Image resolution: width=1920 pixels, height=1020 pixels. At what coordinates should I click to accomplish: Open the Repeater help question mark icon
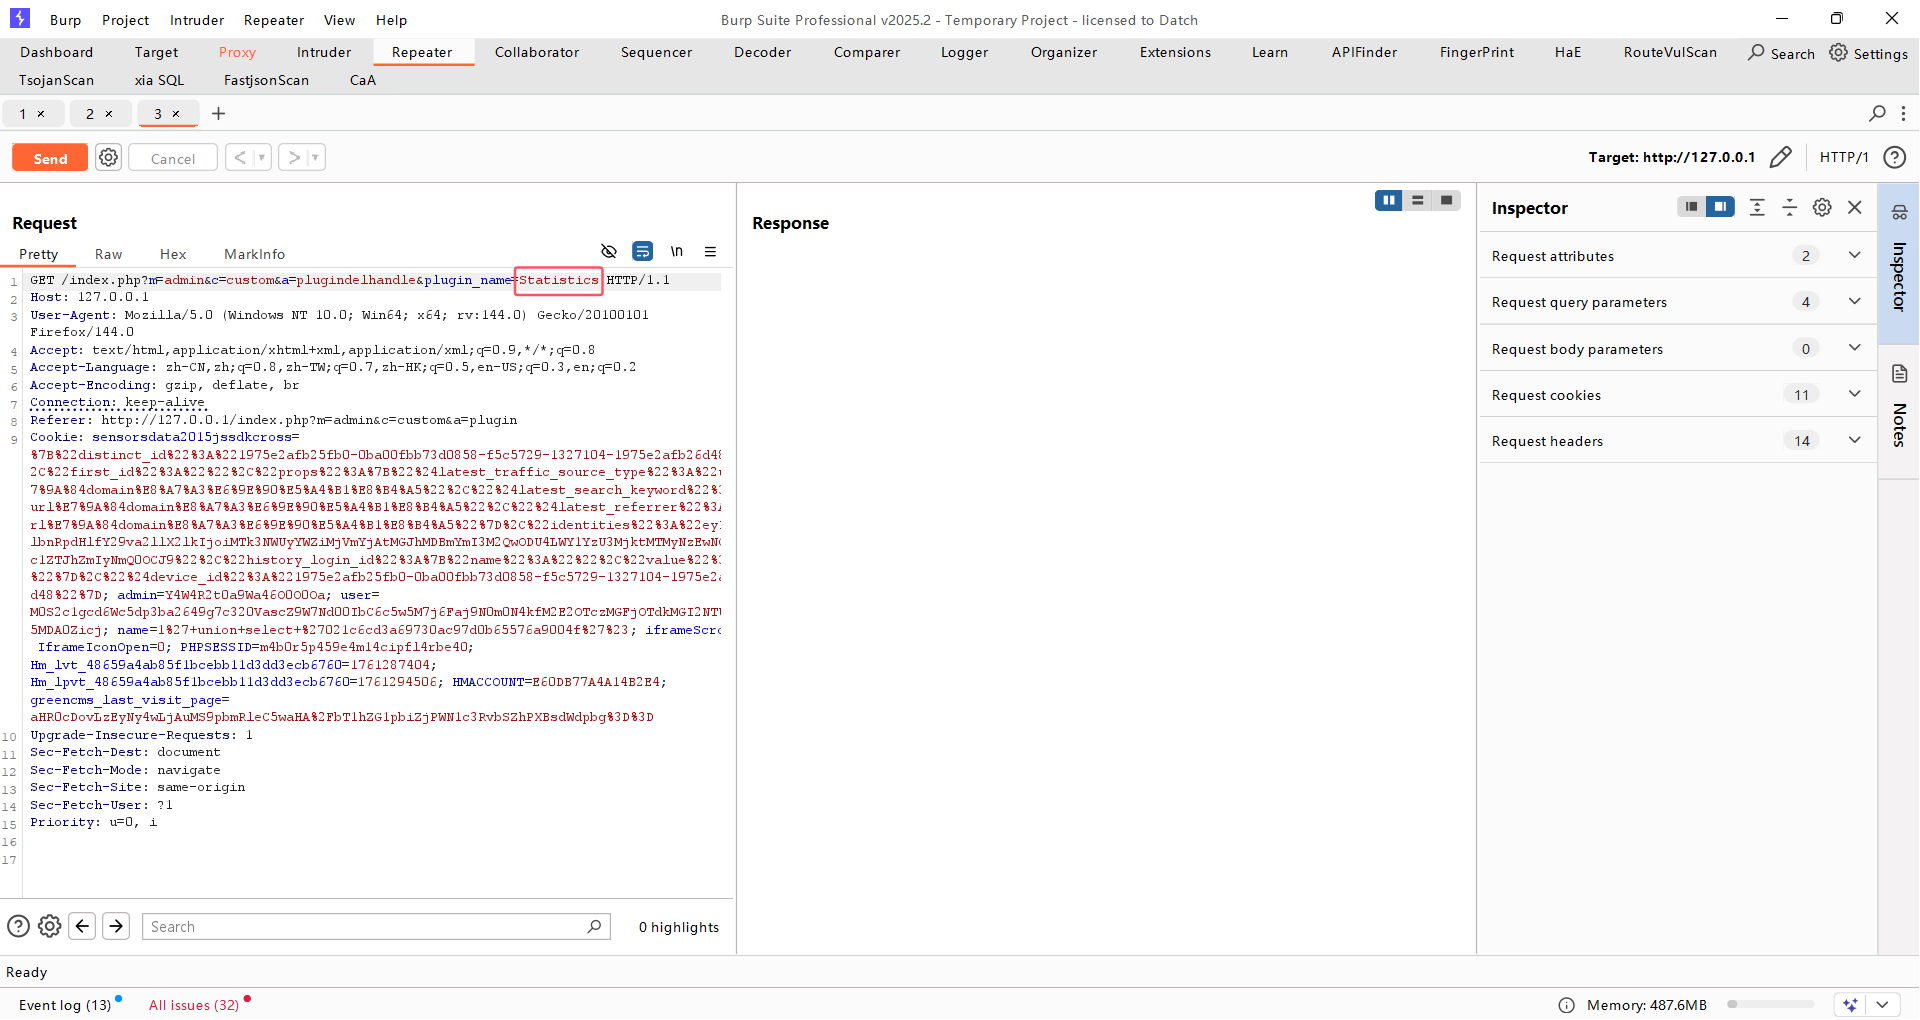1893,157
